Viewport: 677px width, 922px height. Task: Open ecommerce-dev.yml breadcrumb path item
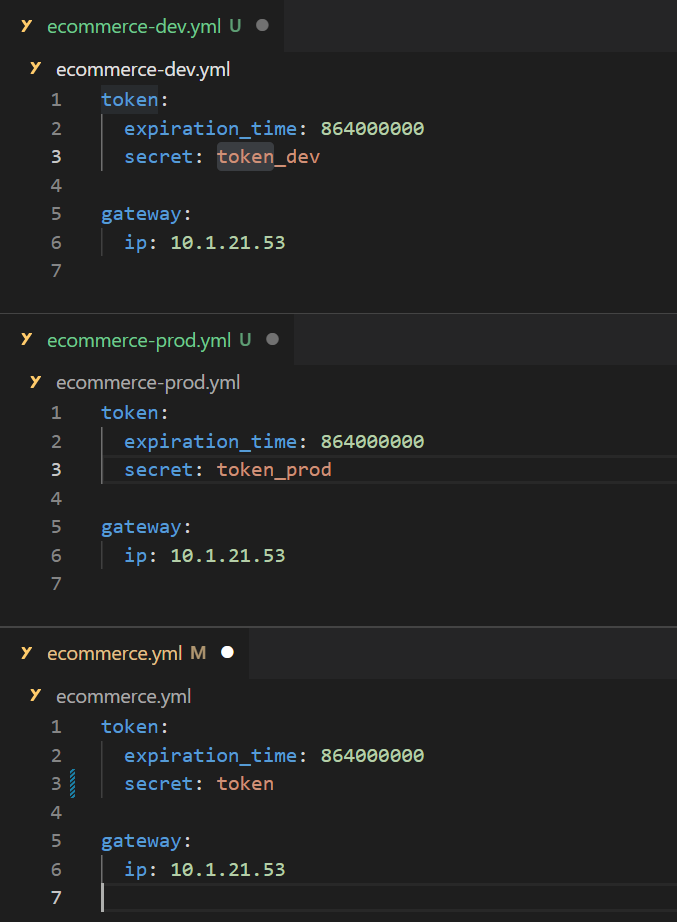[143, 69]
